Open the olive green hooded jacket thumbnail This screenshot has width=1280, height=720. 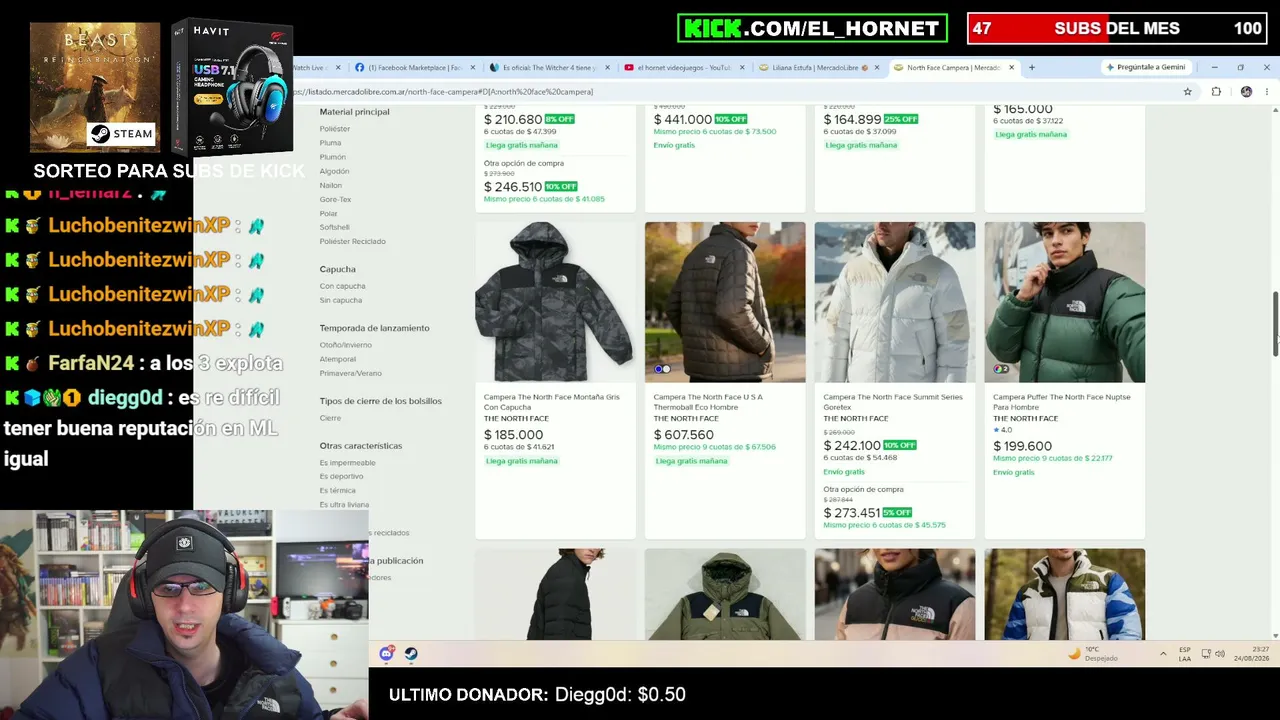(x=725, y=594)
